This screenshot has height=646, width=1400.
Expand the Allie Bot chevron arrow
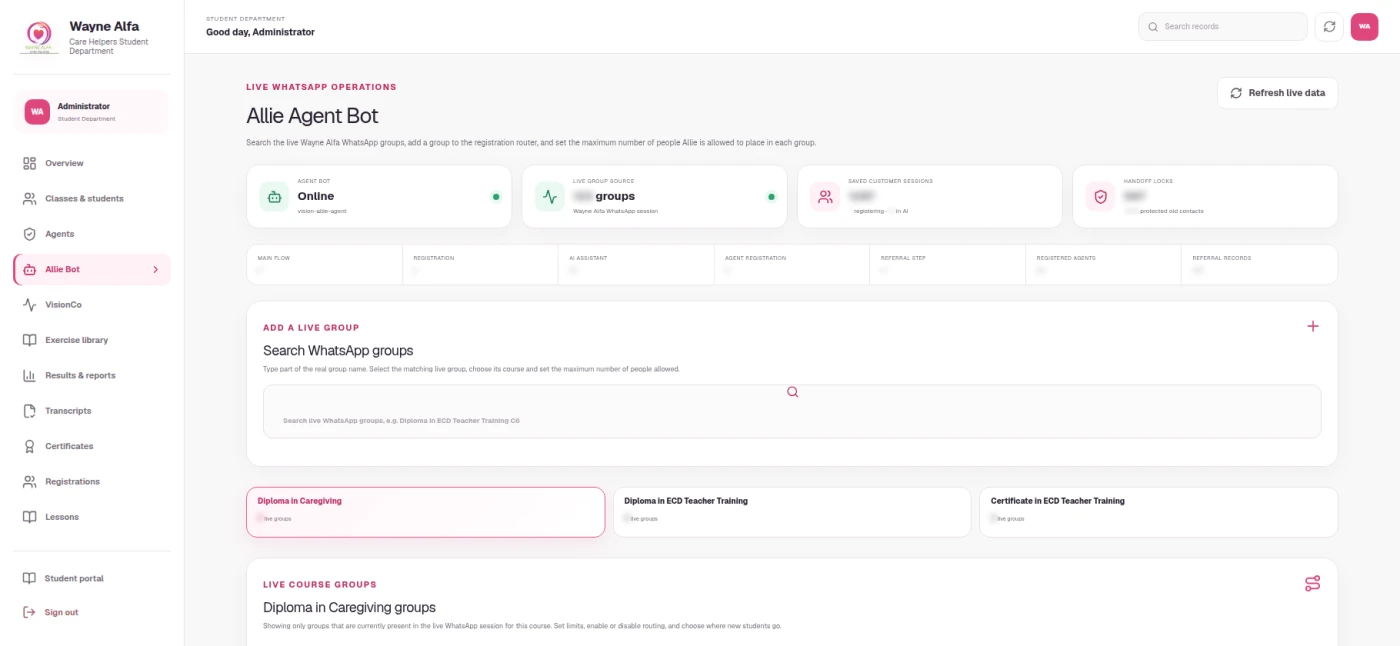(155, 270)
